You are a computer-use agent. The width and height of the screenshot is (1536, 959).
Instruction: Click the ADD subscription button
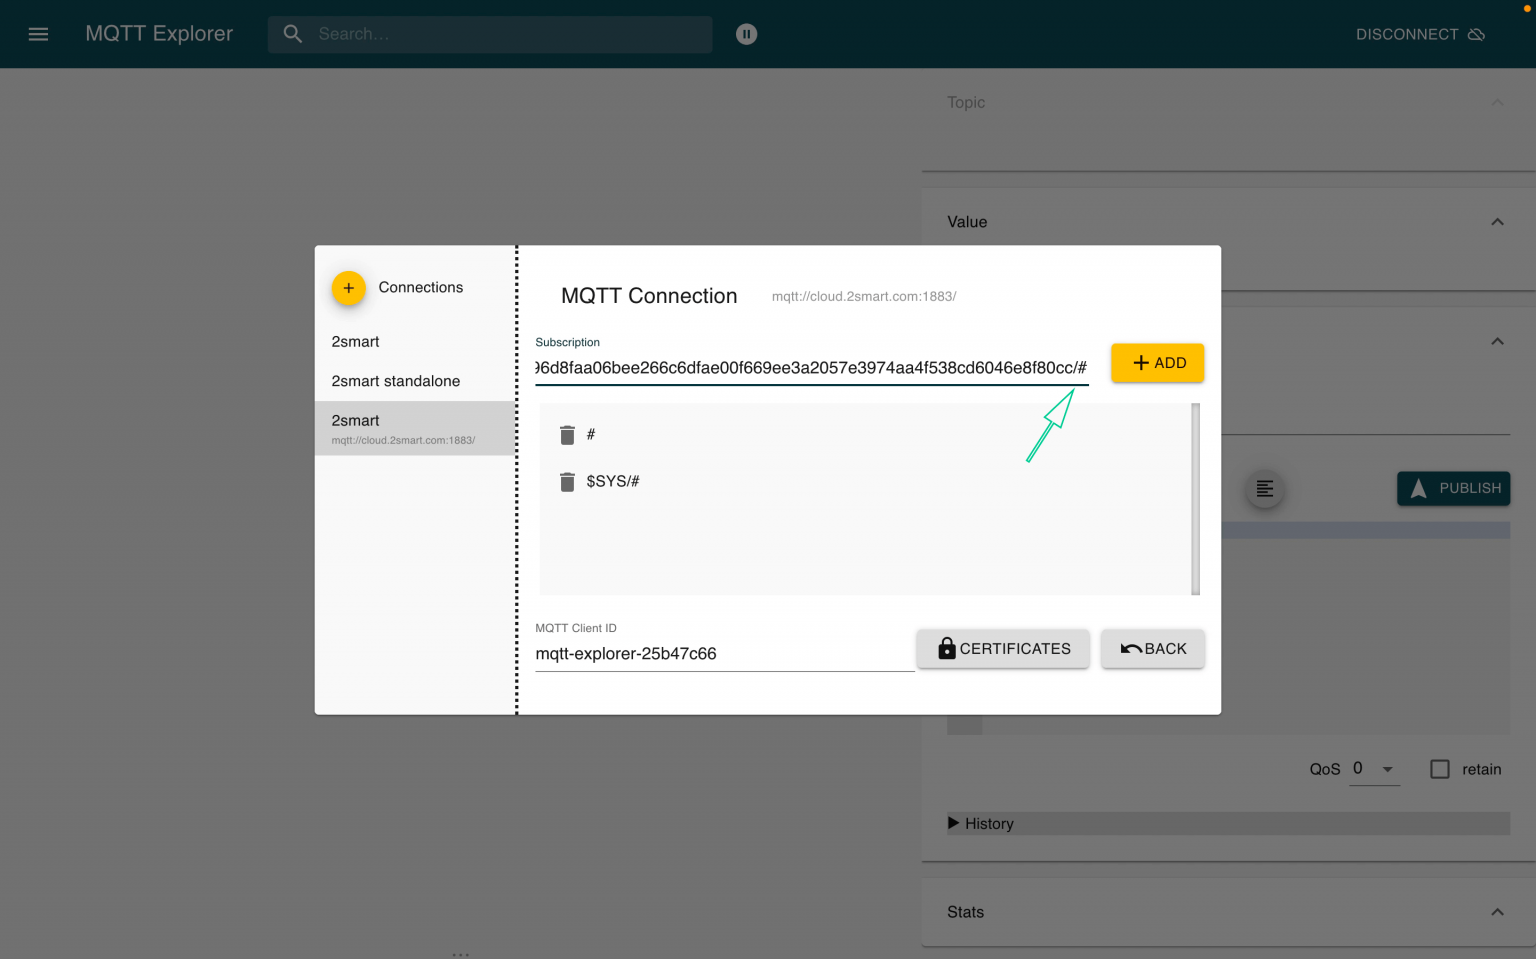coord(1158,363)
